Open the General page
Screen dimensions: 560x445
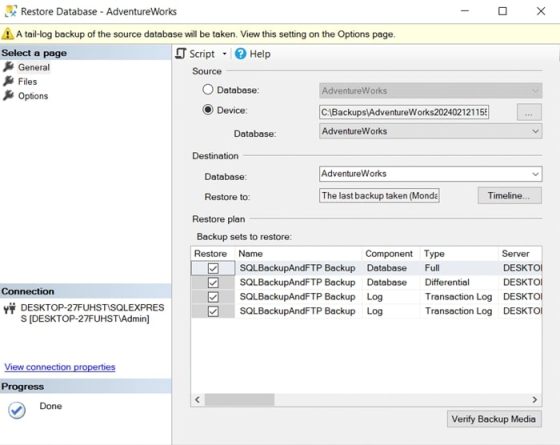coord(34,67)
